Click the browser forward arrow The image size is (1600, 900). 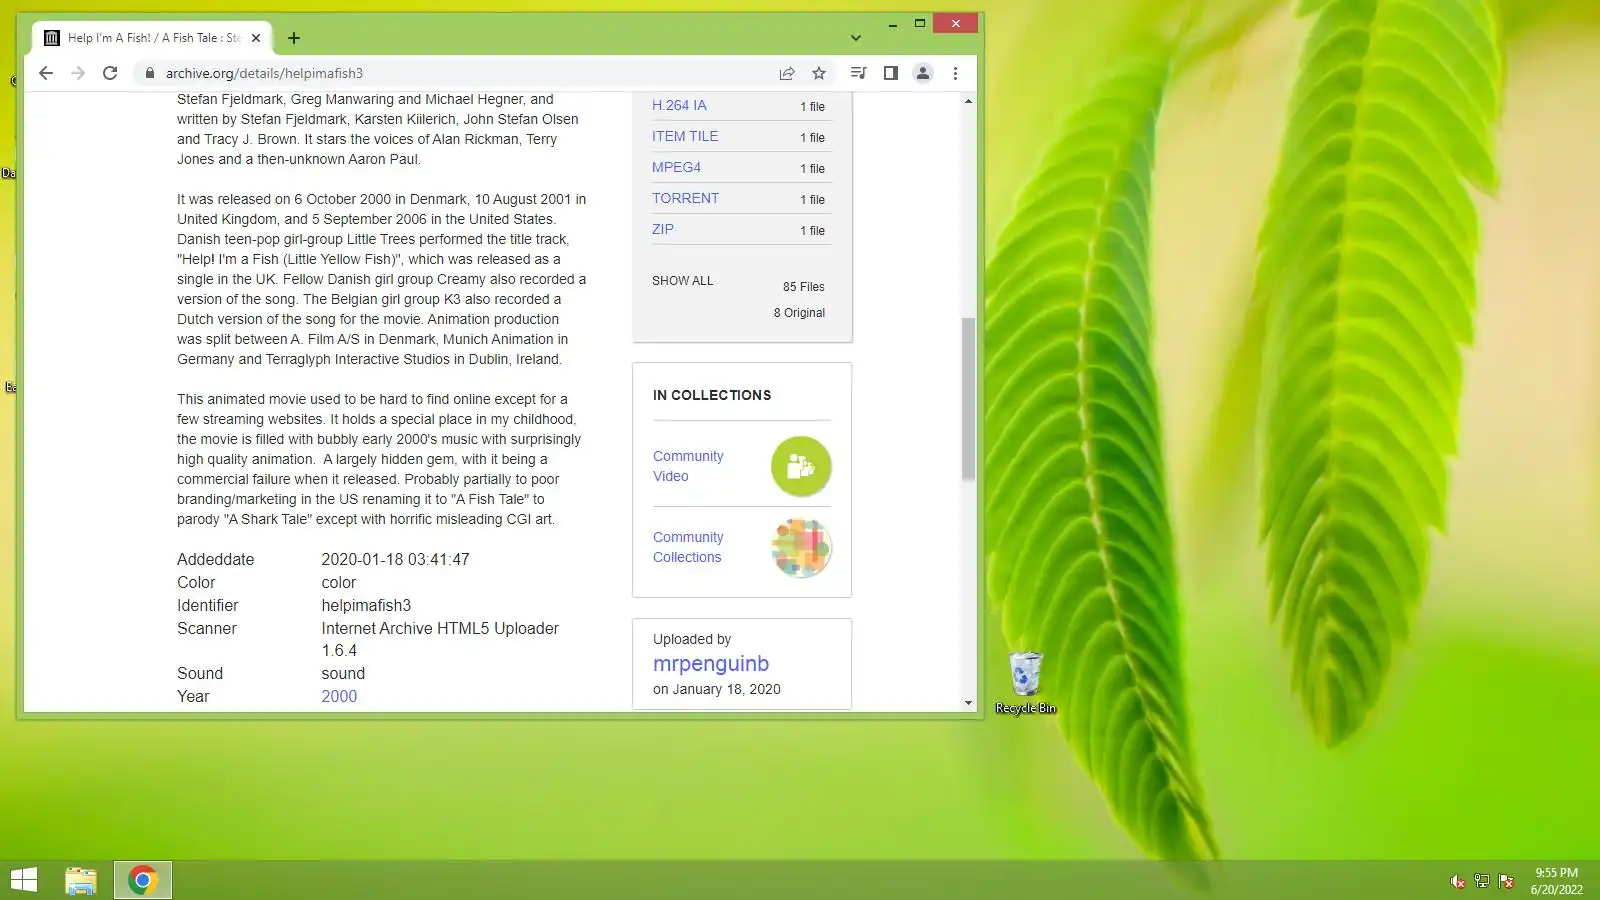[x=78, y=73]
